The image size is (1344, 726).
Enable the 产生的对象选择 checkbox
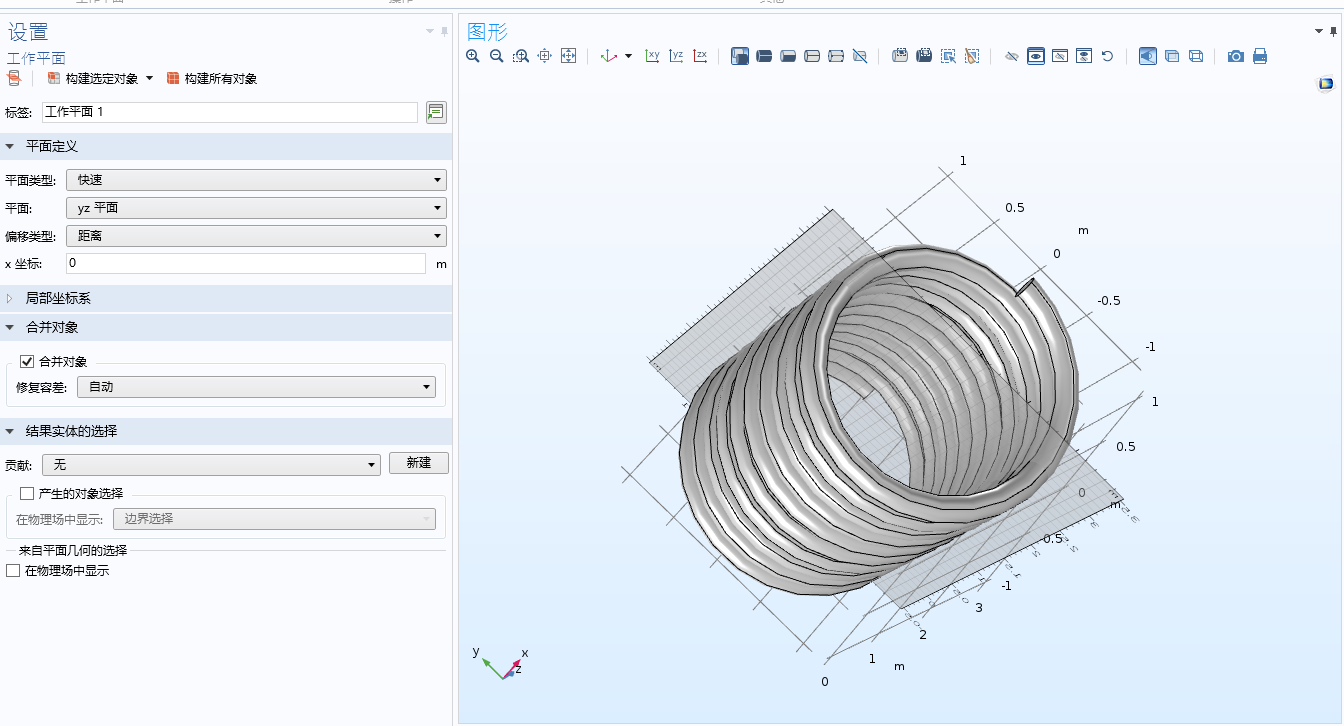27,494
